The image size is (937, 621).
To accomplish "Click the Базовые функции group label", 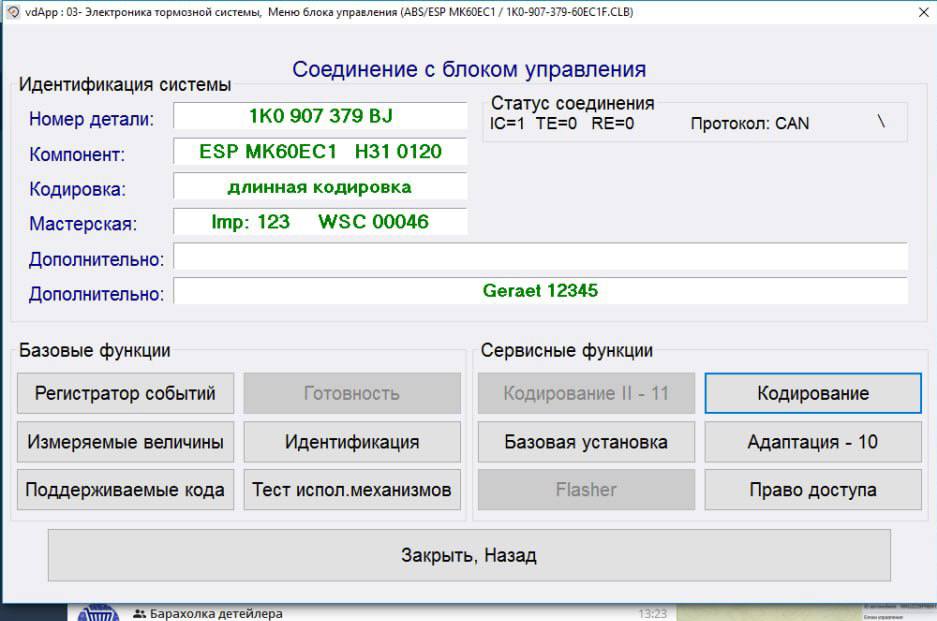I will (x=94, y=350).
